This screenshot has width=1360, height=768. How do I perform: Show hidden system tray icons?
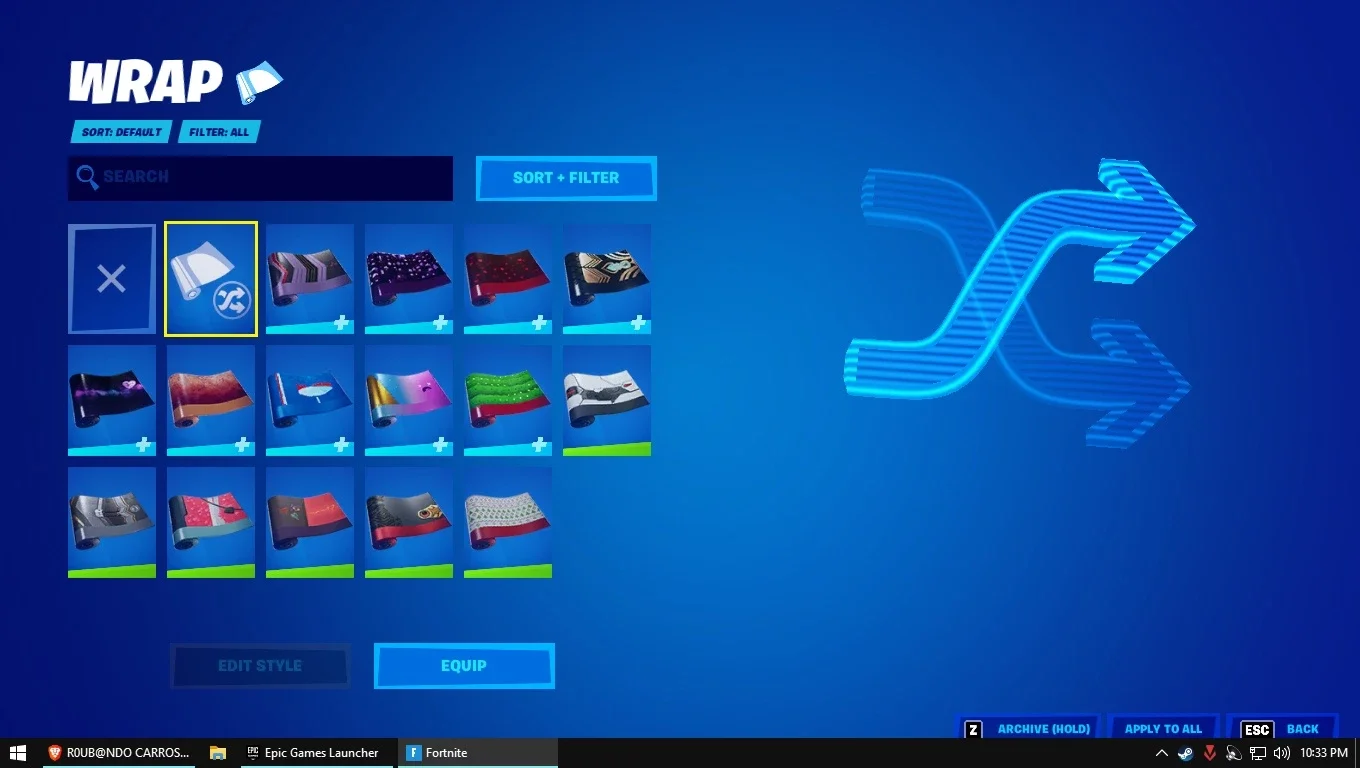[1161, 753]
